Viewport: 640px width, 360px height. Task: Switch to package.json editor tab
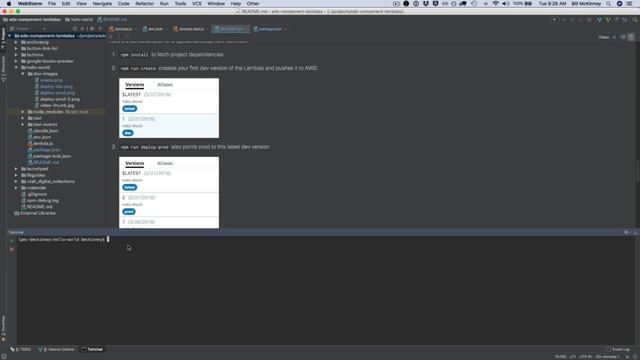pyautogui.click(x=269, y=29)
